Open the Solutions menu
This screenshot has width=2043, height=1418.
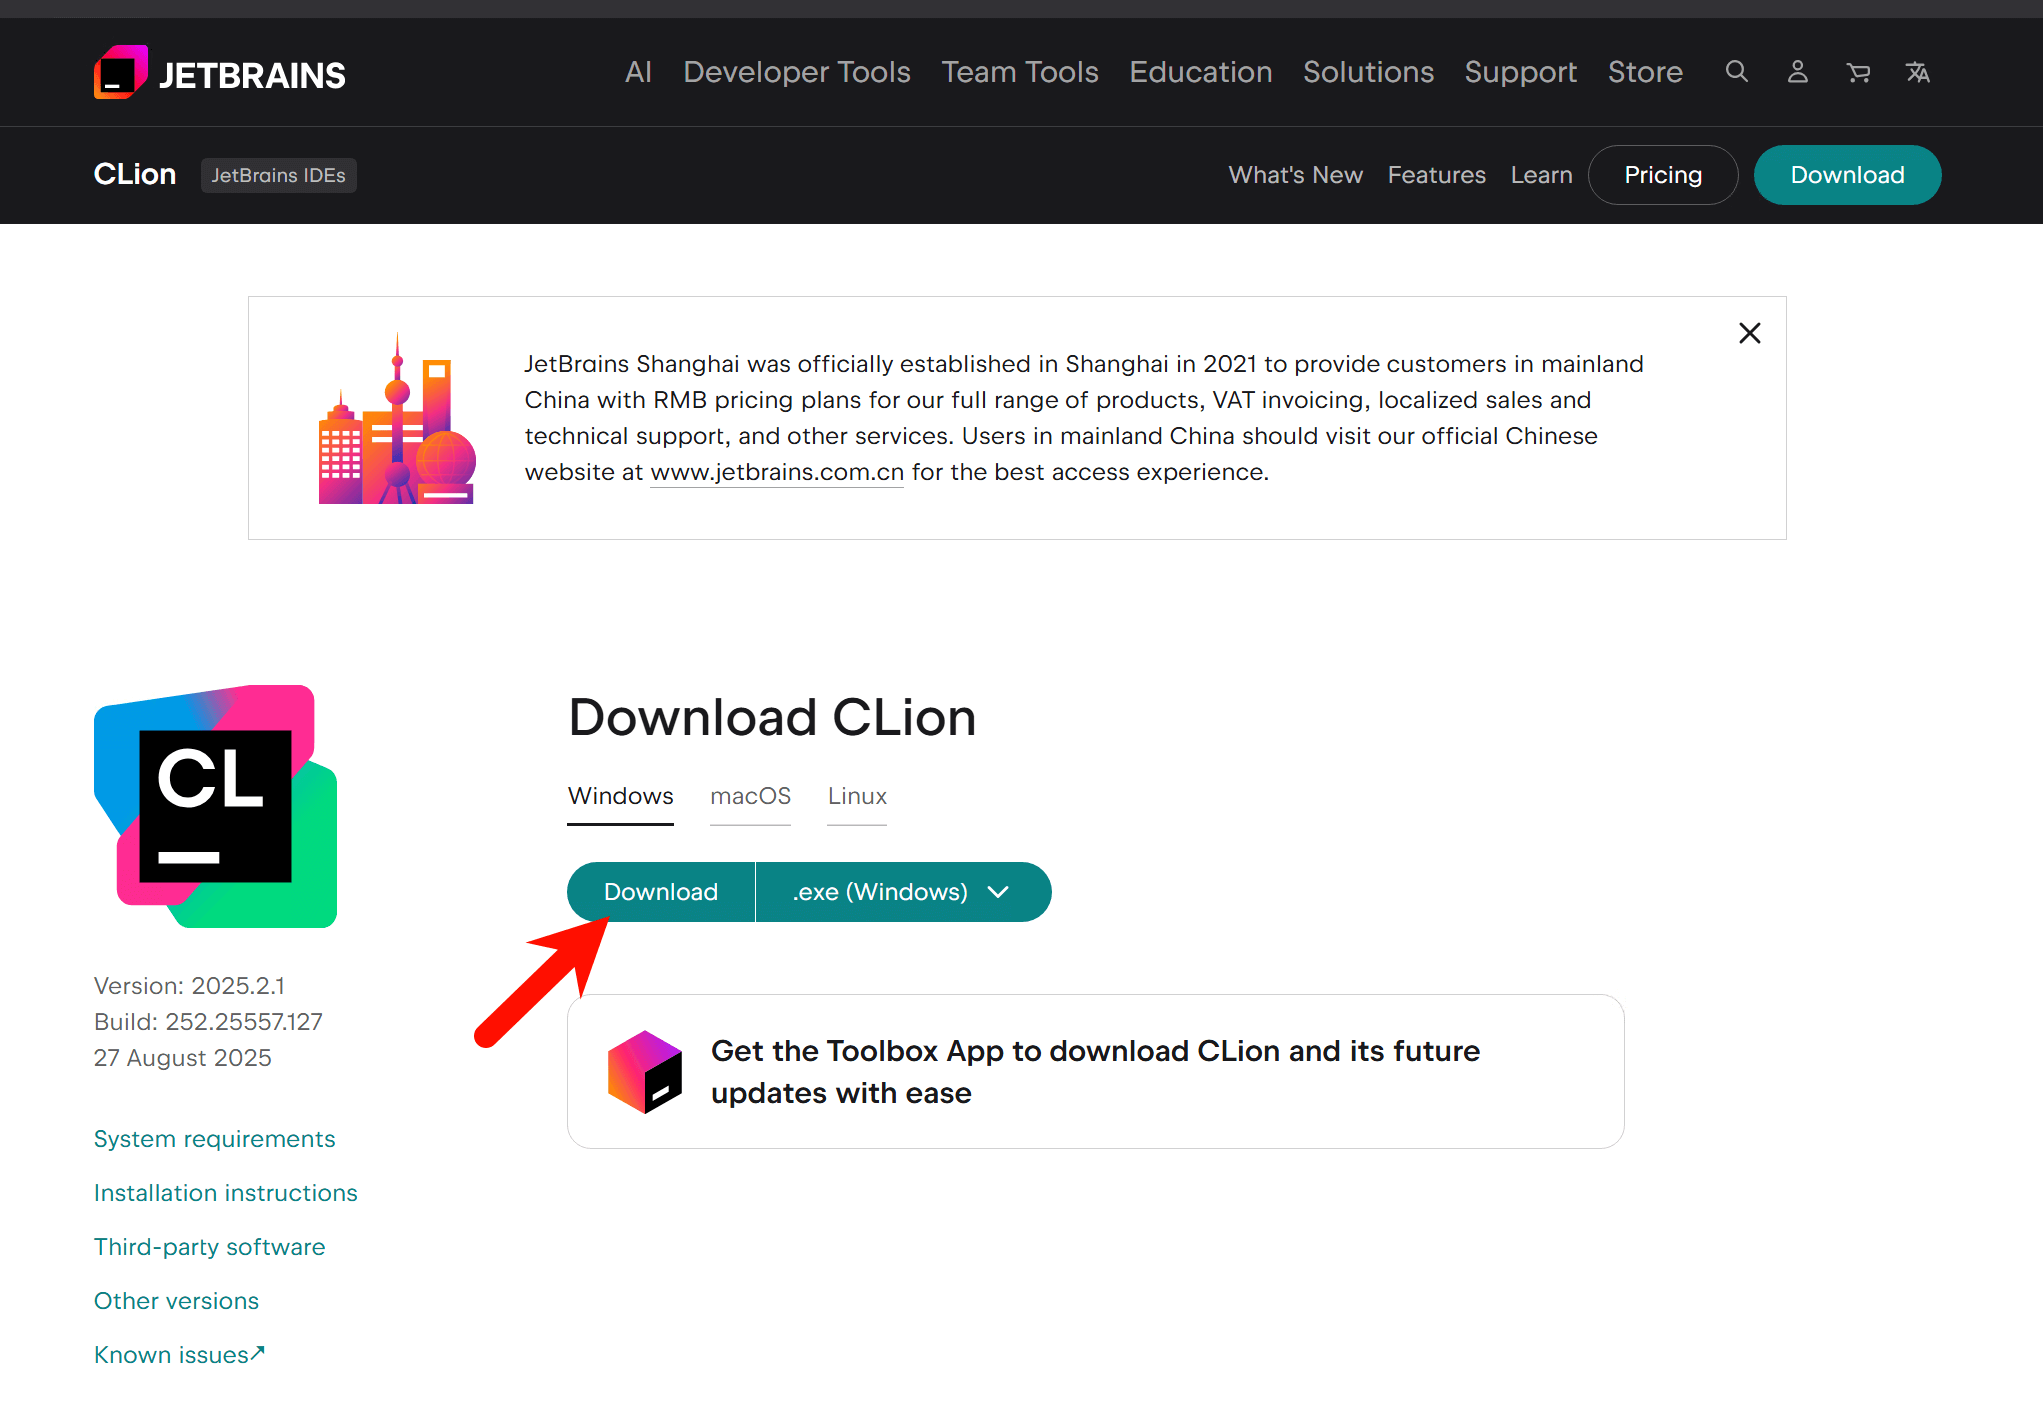pyautogui.click(x=1368, y=72)
